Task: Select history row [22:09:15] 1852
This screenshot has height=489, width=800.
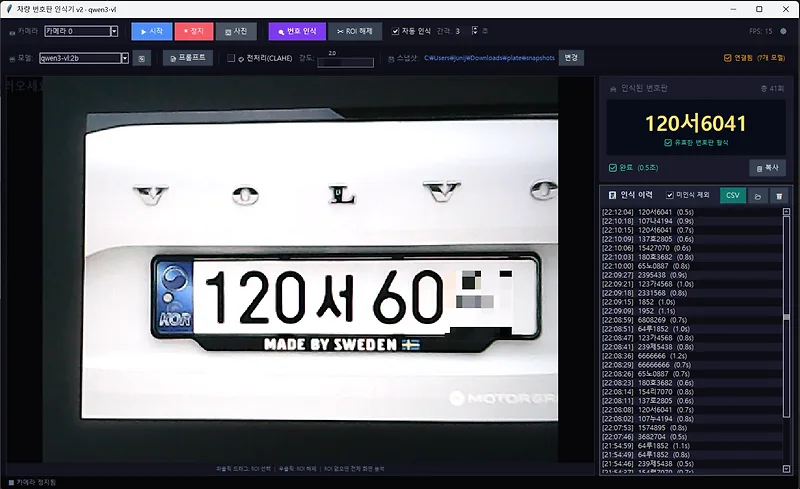Action: [x=691, y=302]
